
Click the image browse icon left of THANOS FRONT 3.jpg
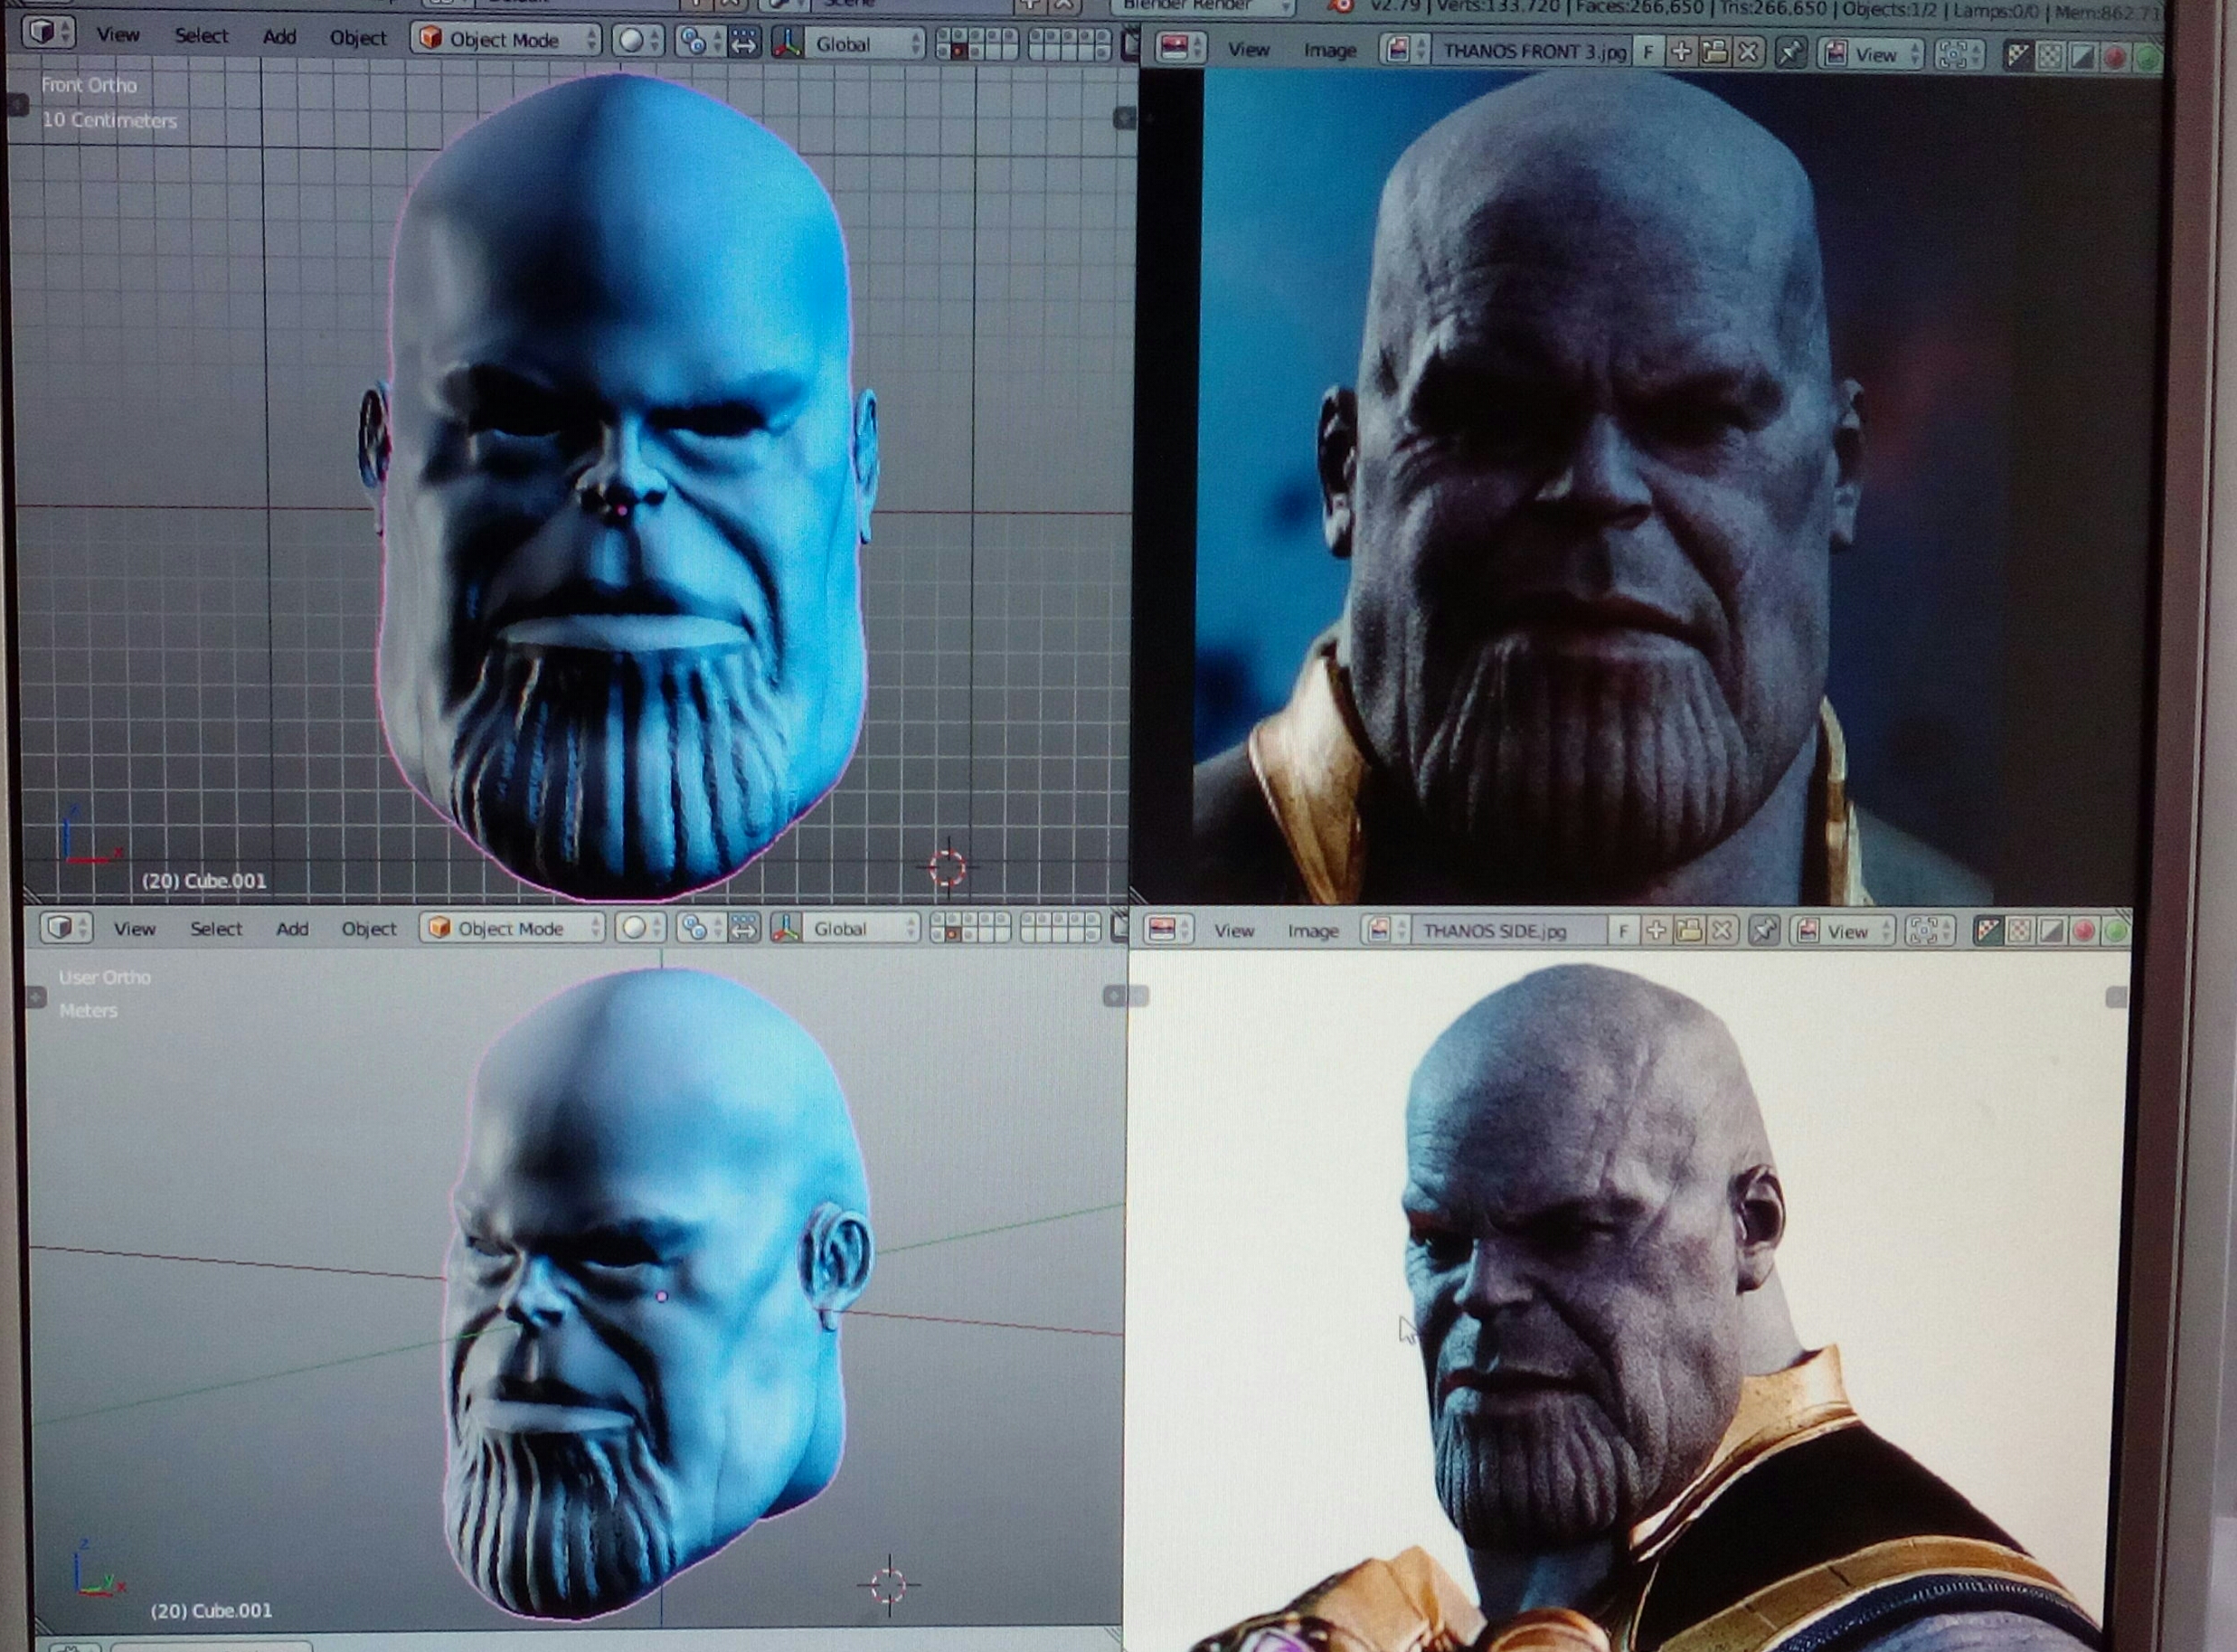point(1398,50)
